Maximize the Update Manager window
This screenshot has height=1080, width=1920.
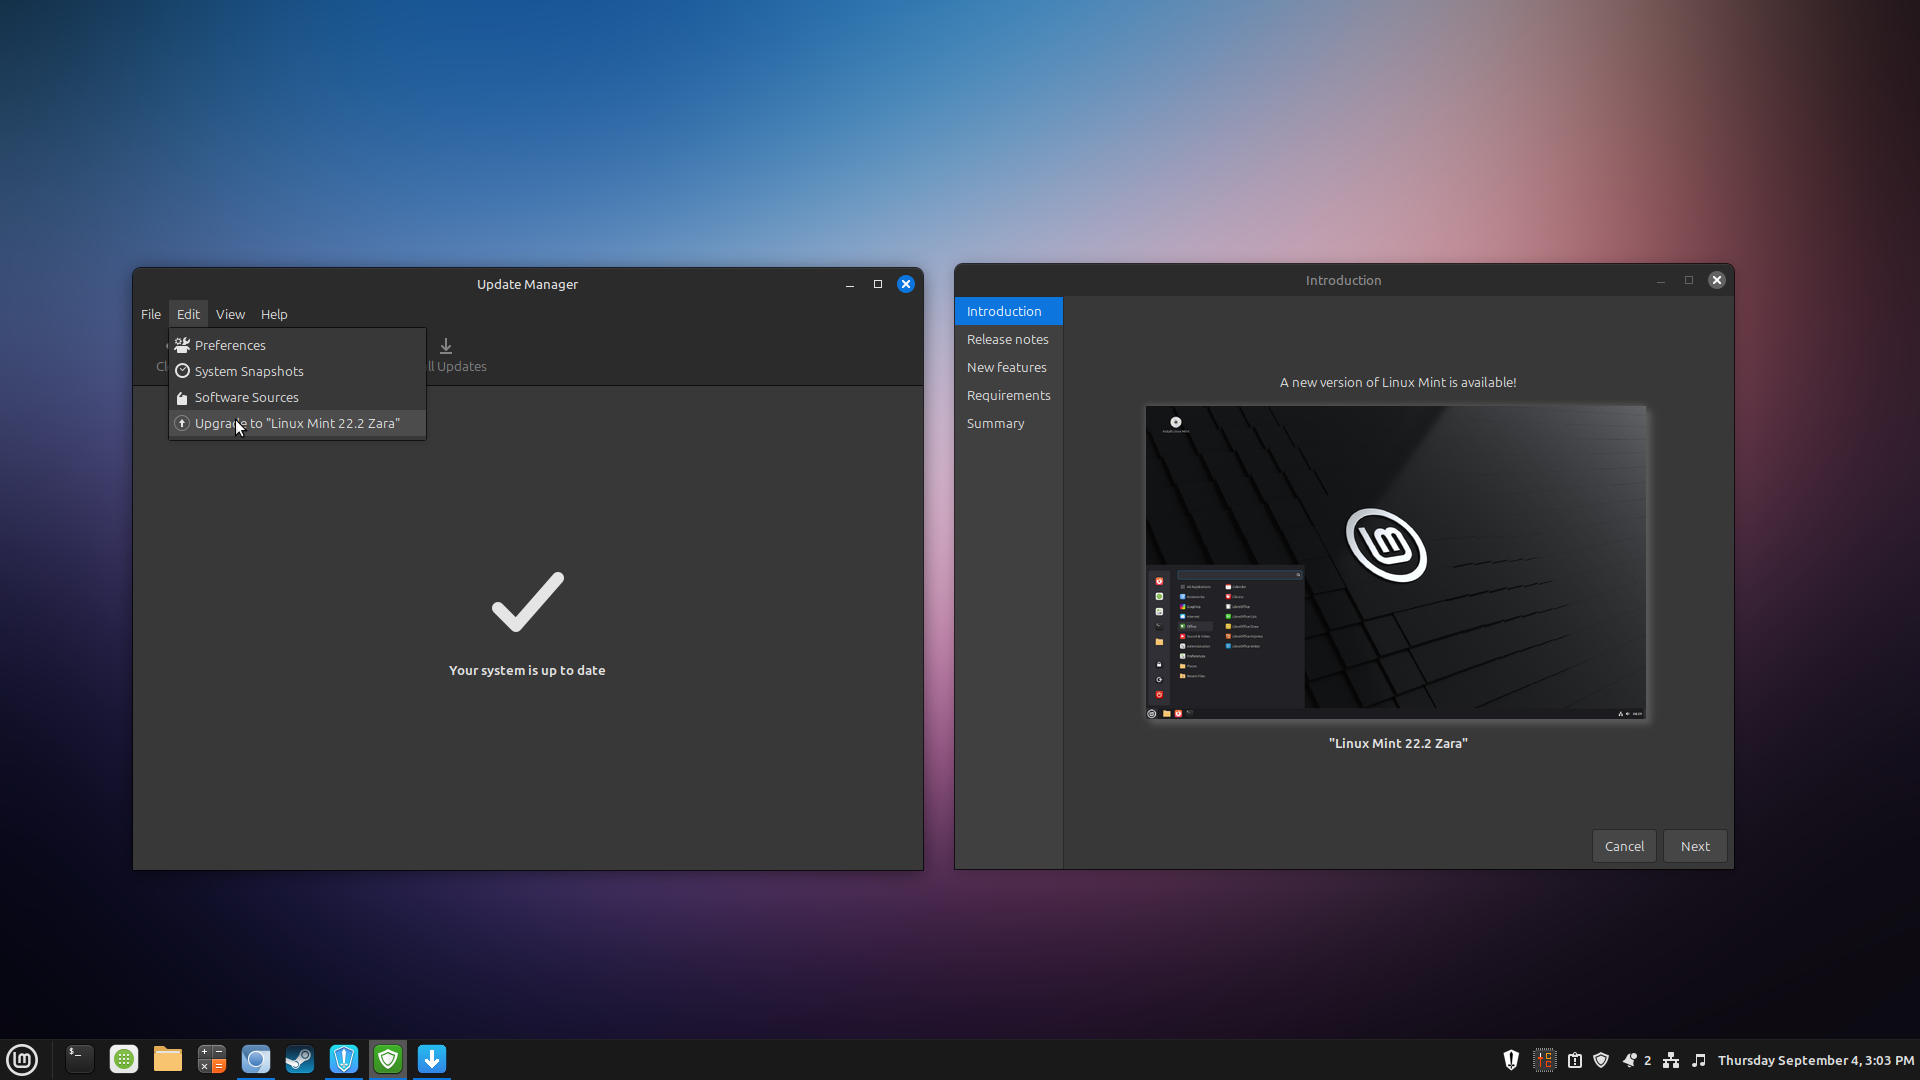[x=878, y=284]
